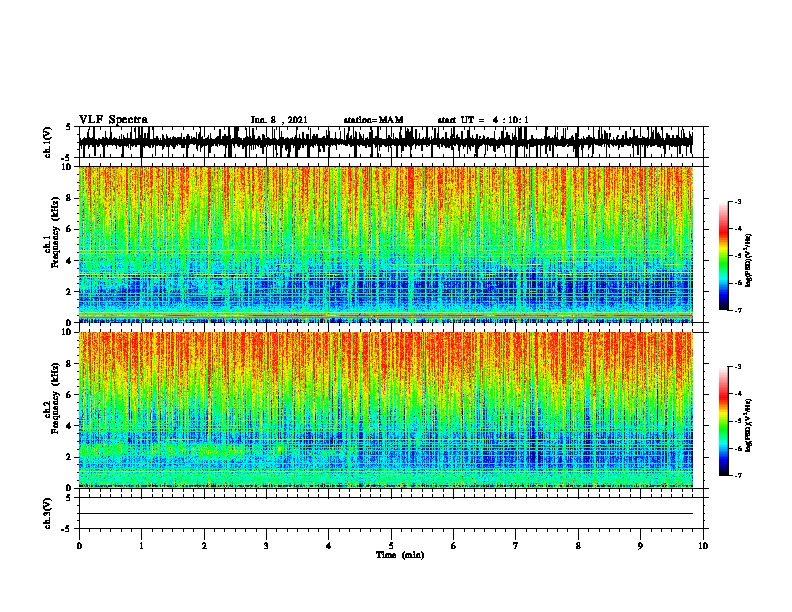Click the ch.1(V) axis label
792x612 pixels.
point(48,142)
